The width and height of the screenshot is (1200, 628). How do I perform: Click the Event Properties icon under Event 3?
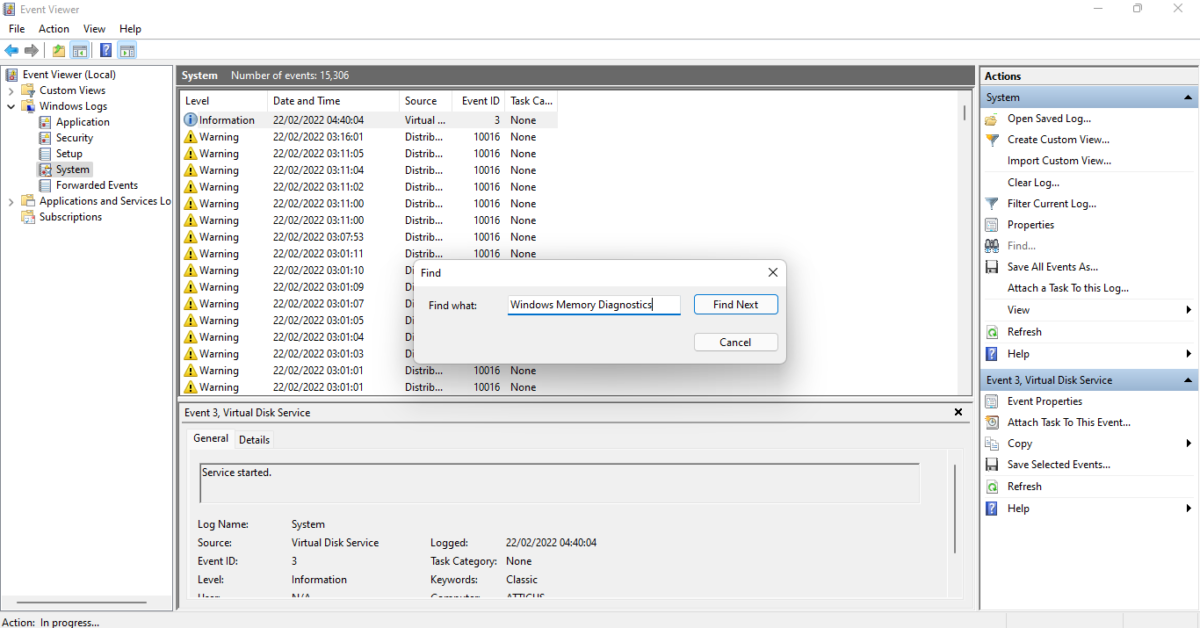991,400
